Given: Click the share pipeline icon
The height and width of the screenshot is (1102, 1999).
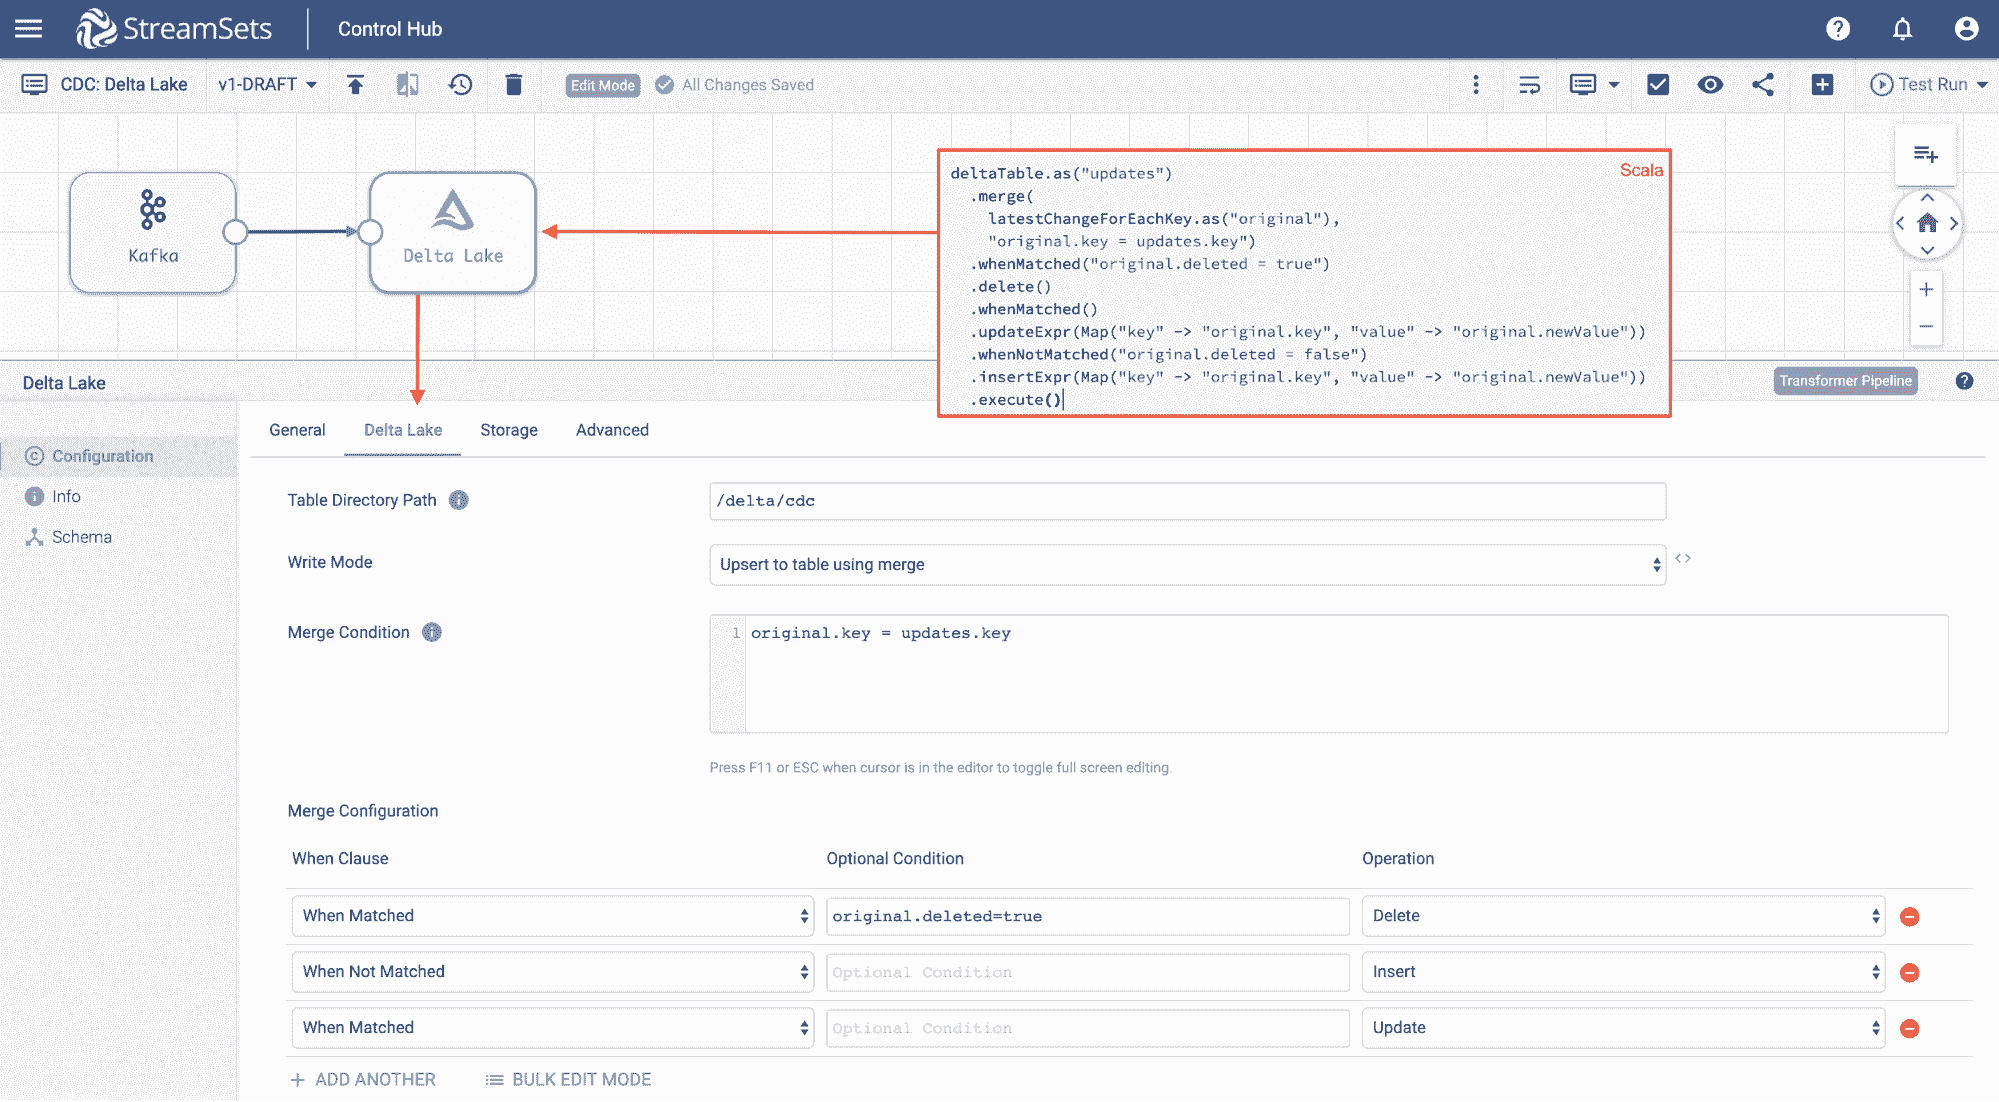Looking at the screenshot, I should [1763, 85].
